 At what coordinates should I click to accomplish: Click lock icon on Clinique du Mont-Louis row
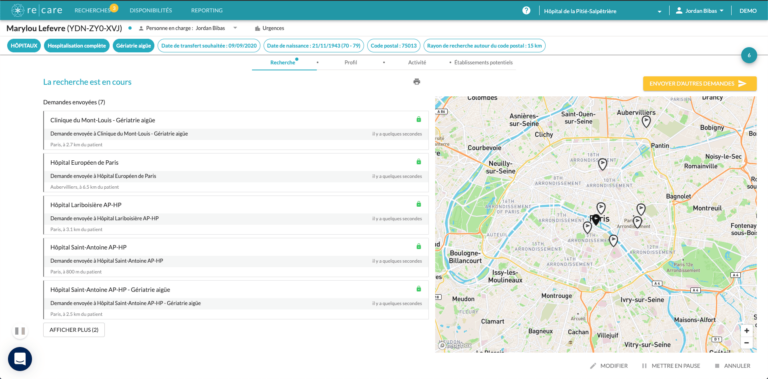[x=418, y=119]
